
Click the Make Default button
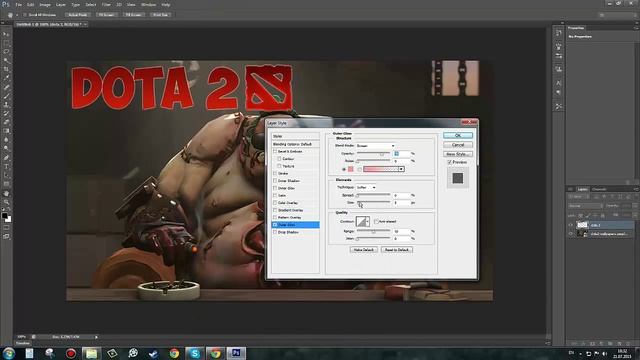363,250
